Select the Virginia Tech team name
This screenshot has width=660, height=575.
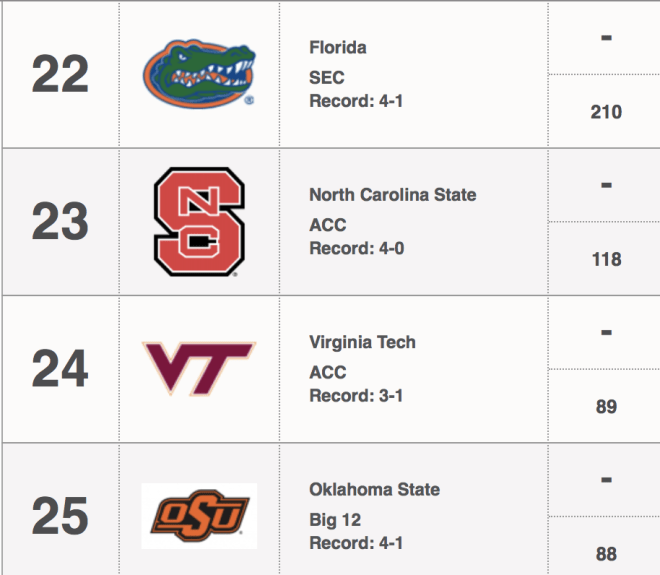tap(362, 342)
